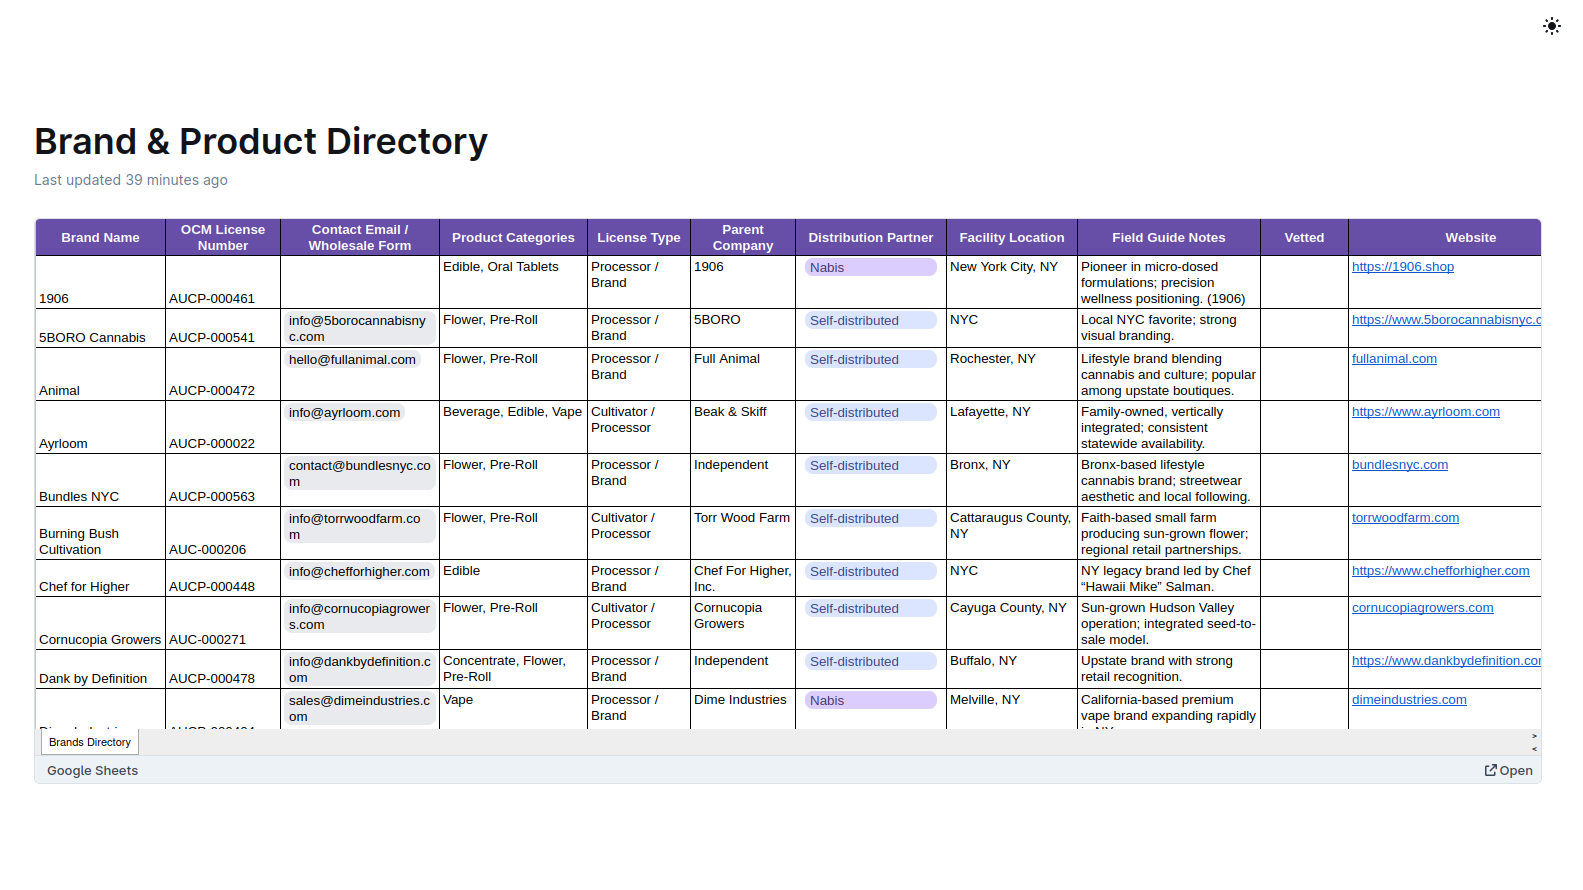The width and height of the screenshot is (1583, 890).
Task: Follow the torrwoodfarm.com link
Action: click(1405, 518)
